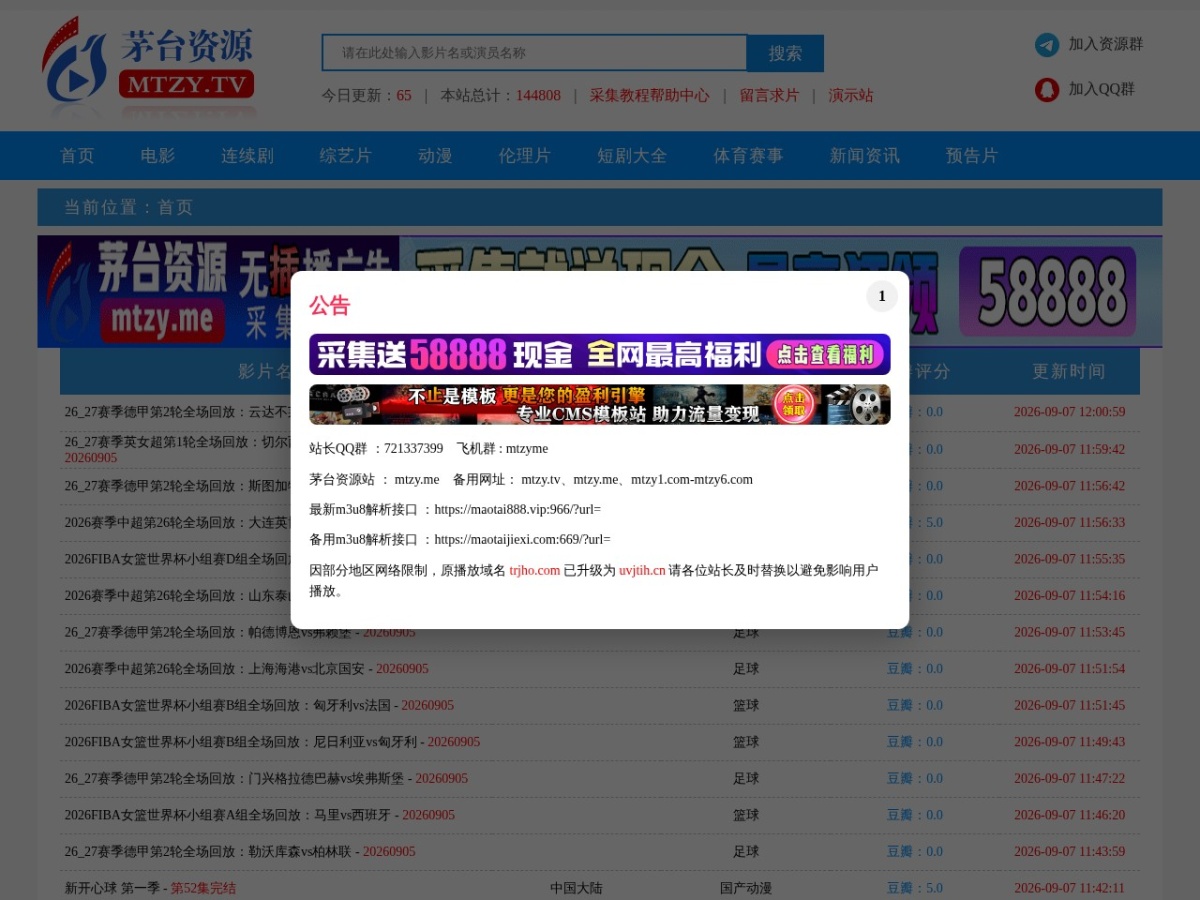Click the 搜索 search button
This screenshot has width=1200, height=900.
pos(785,53)
